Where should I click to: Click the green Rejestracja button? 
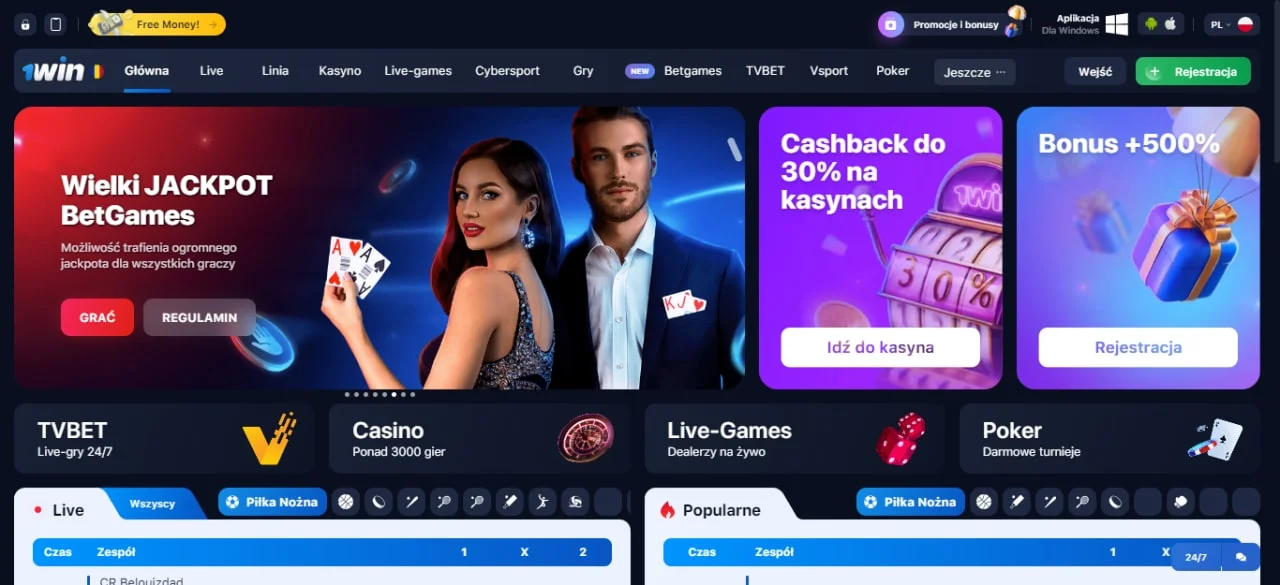click(1193, 72)
